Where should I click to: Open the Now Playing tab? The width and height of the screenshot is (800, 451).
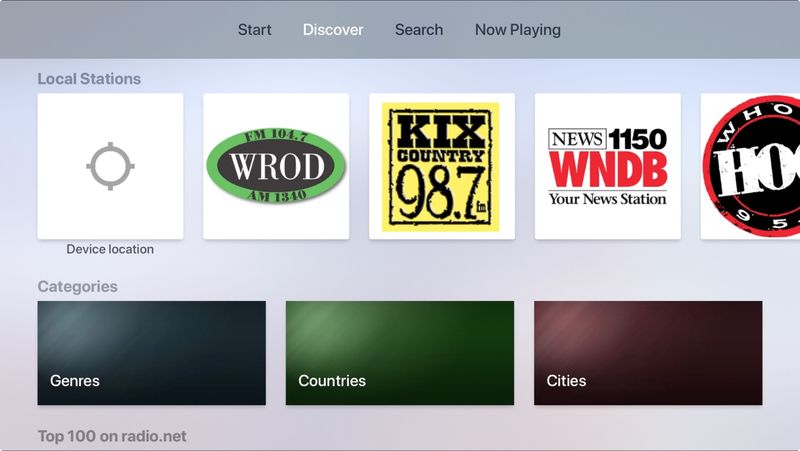518,30
